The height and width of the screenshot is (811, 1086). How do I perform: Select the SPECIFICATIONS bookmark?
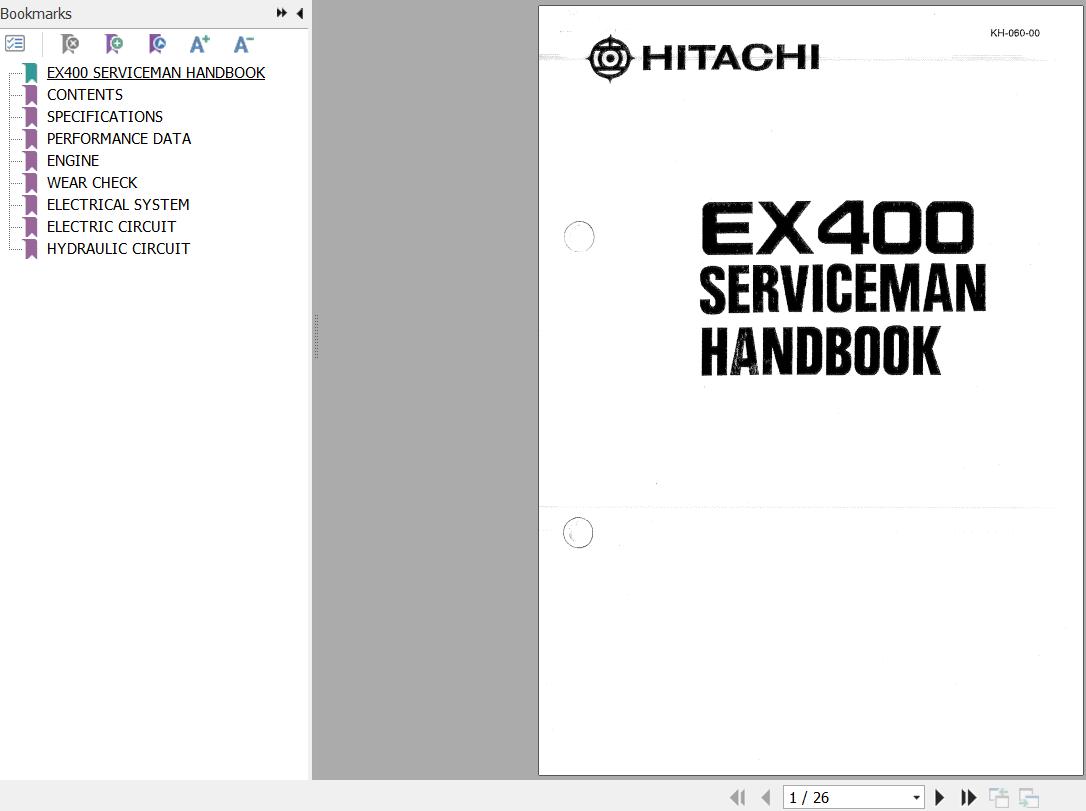point(105,117)
